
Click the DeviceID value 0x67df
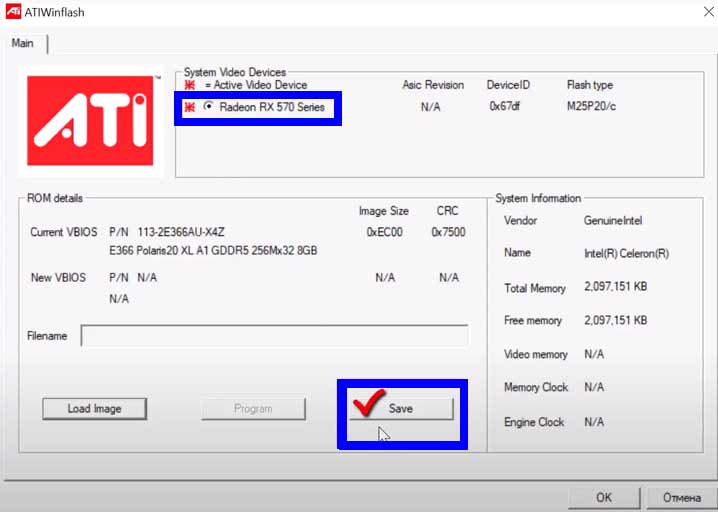(x=504, y=106)
